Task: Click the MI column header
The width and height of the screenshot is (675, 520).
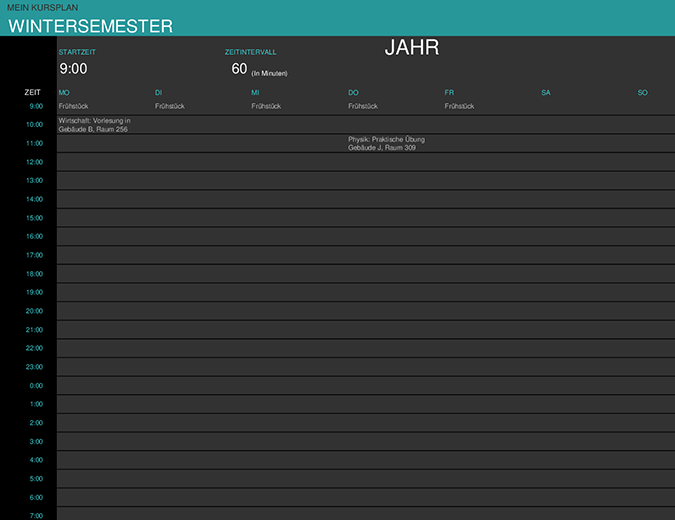Action: click(x=255, y=93)
